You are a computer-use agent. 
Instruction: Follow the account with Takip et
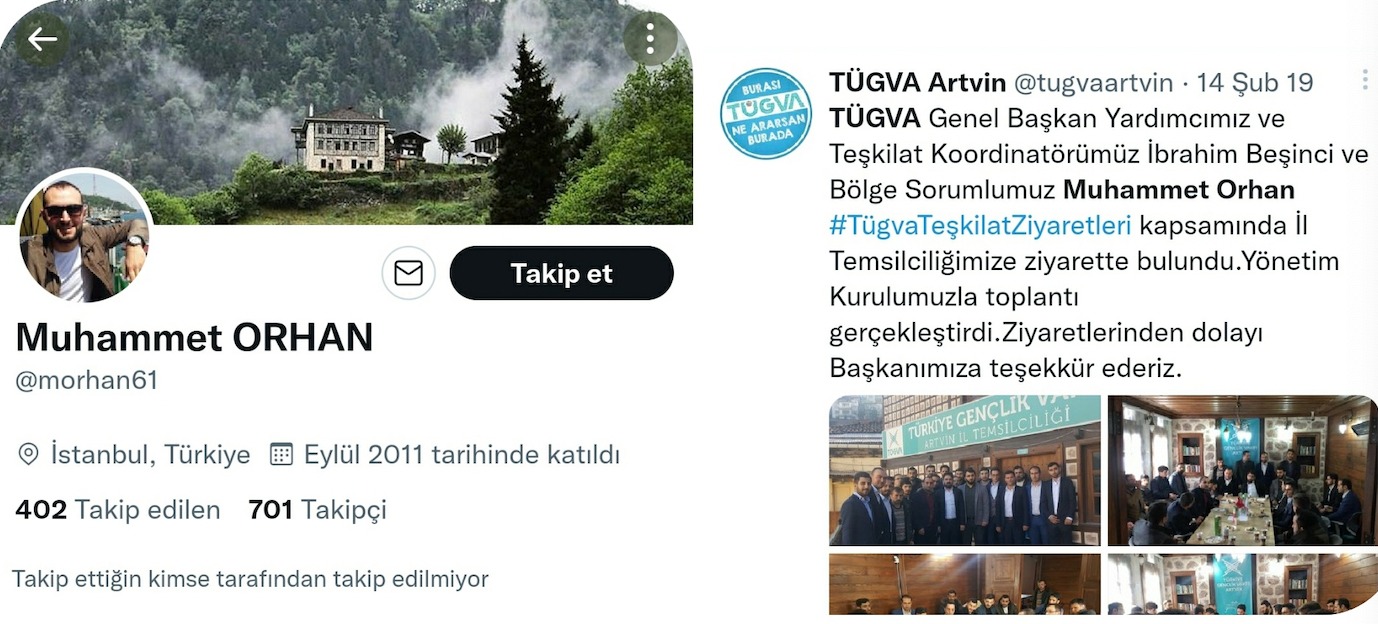[562, 273]
